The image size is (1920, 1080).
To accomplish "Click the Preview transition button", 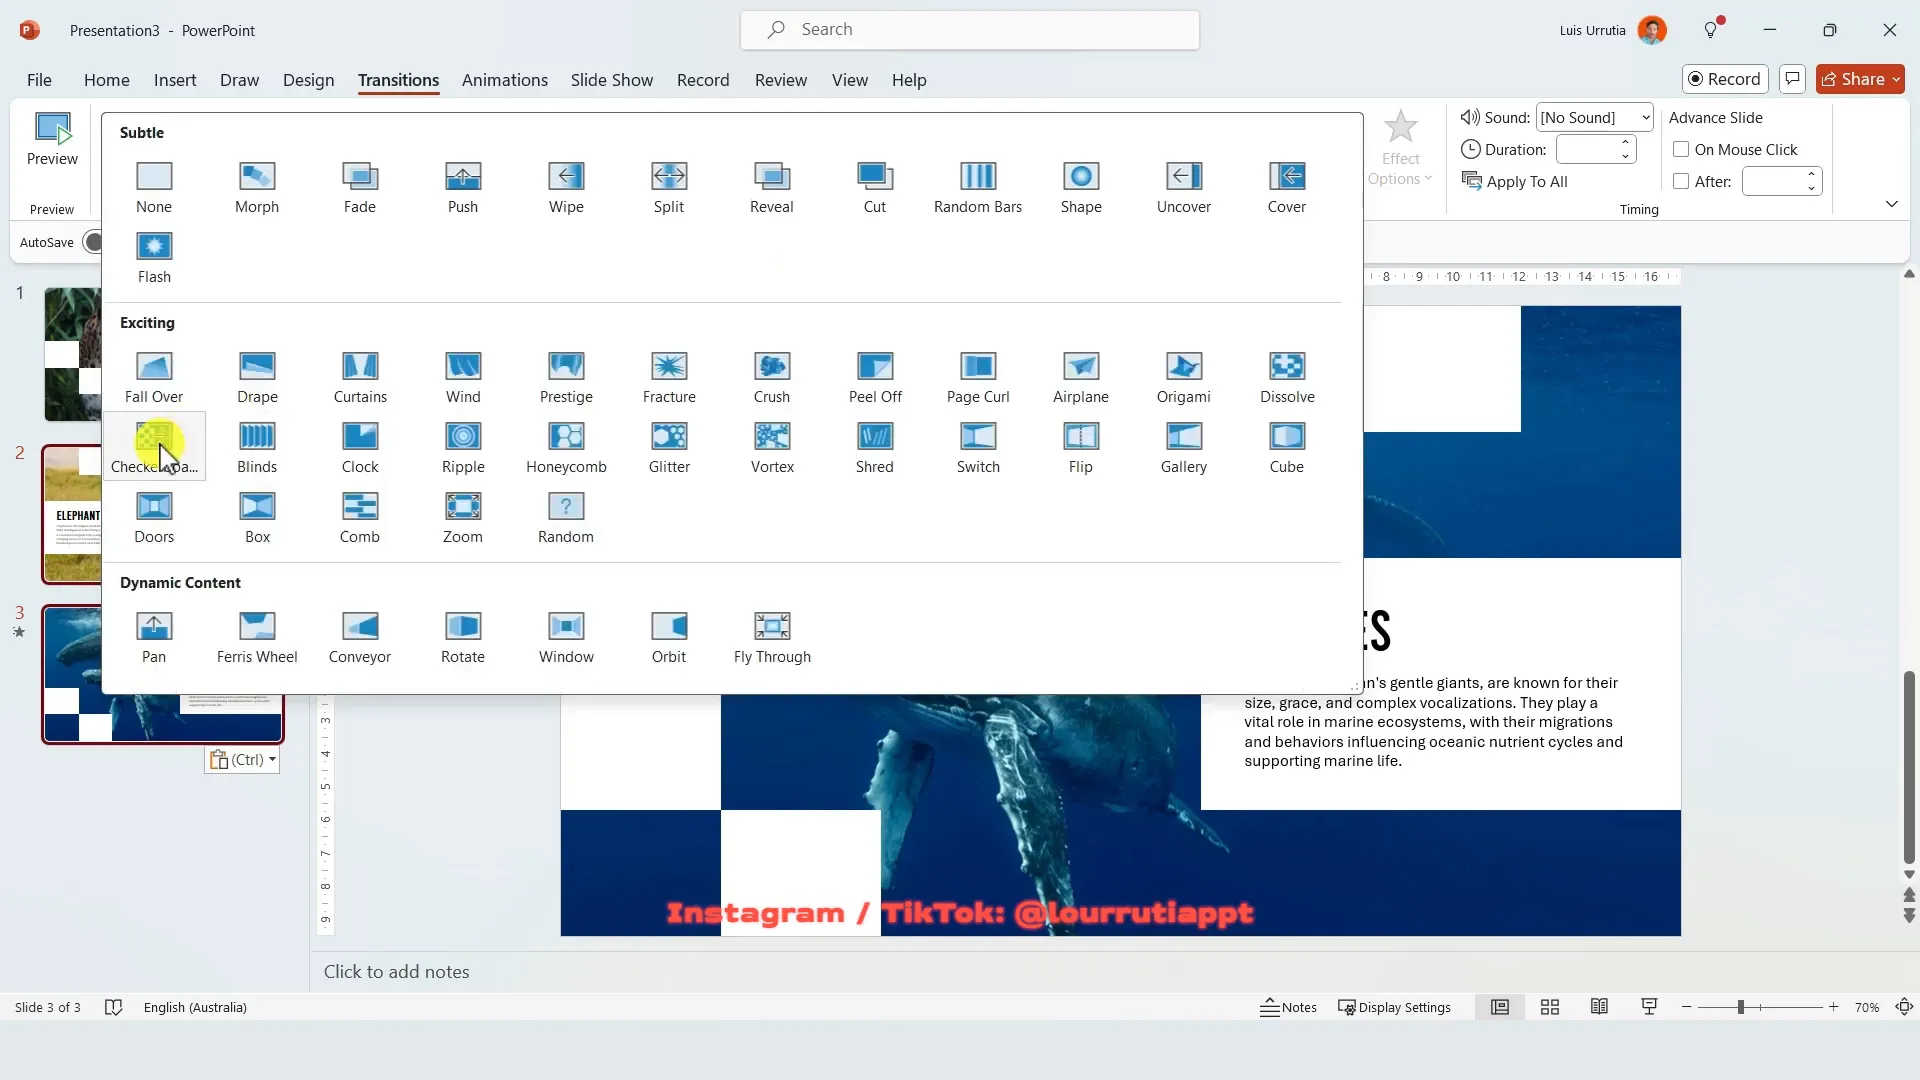I will pos(52,140).
